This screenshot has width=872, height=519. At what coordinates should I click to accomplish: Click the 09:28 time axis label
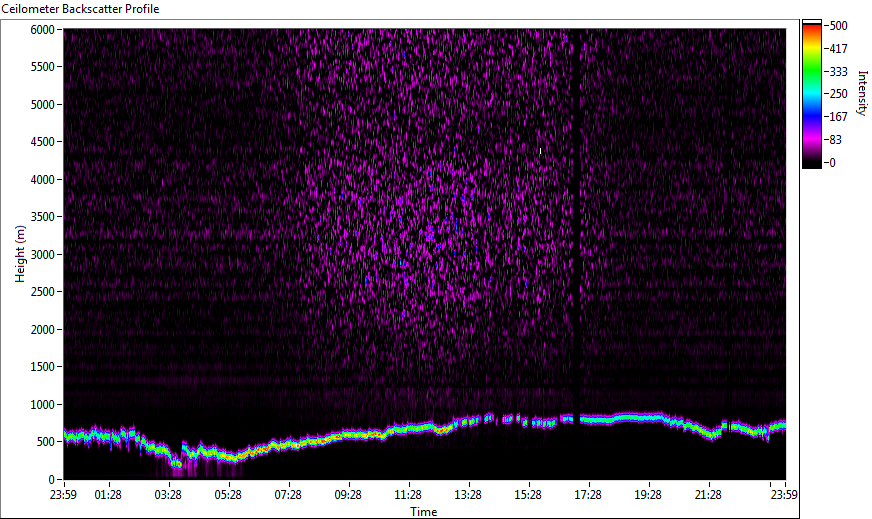point(348,495)
